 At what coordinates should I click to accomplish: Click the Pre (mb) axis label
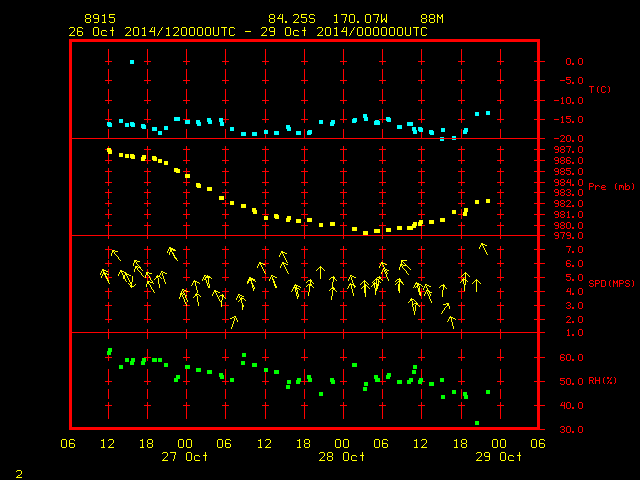pos(611,187)
